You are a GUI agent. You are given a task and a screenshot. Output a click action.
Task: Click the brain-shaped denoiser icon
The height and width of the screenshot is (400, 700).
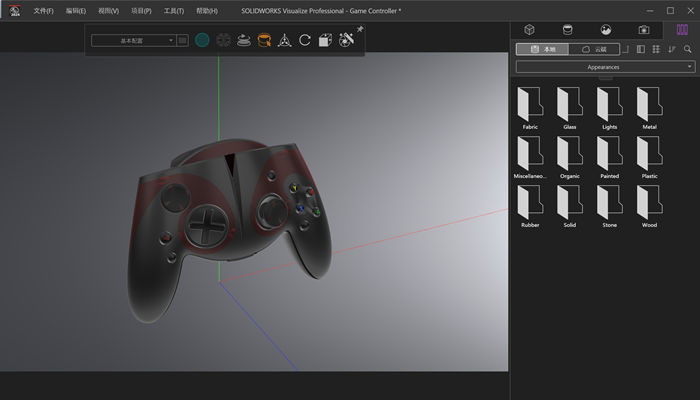pyautogui.click(x=223, y=40)
